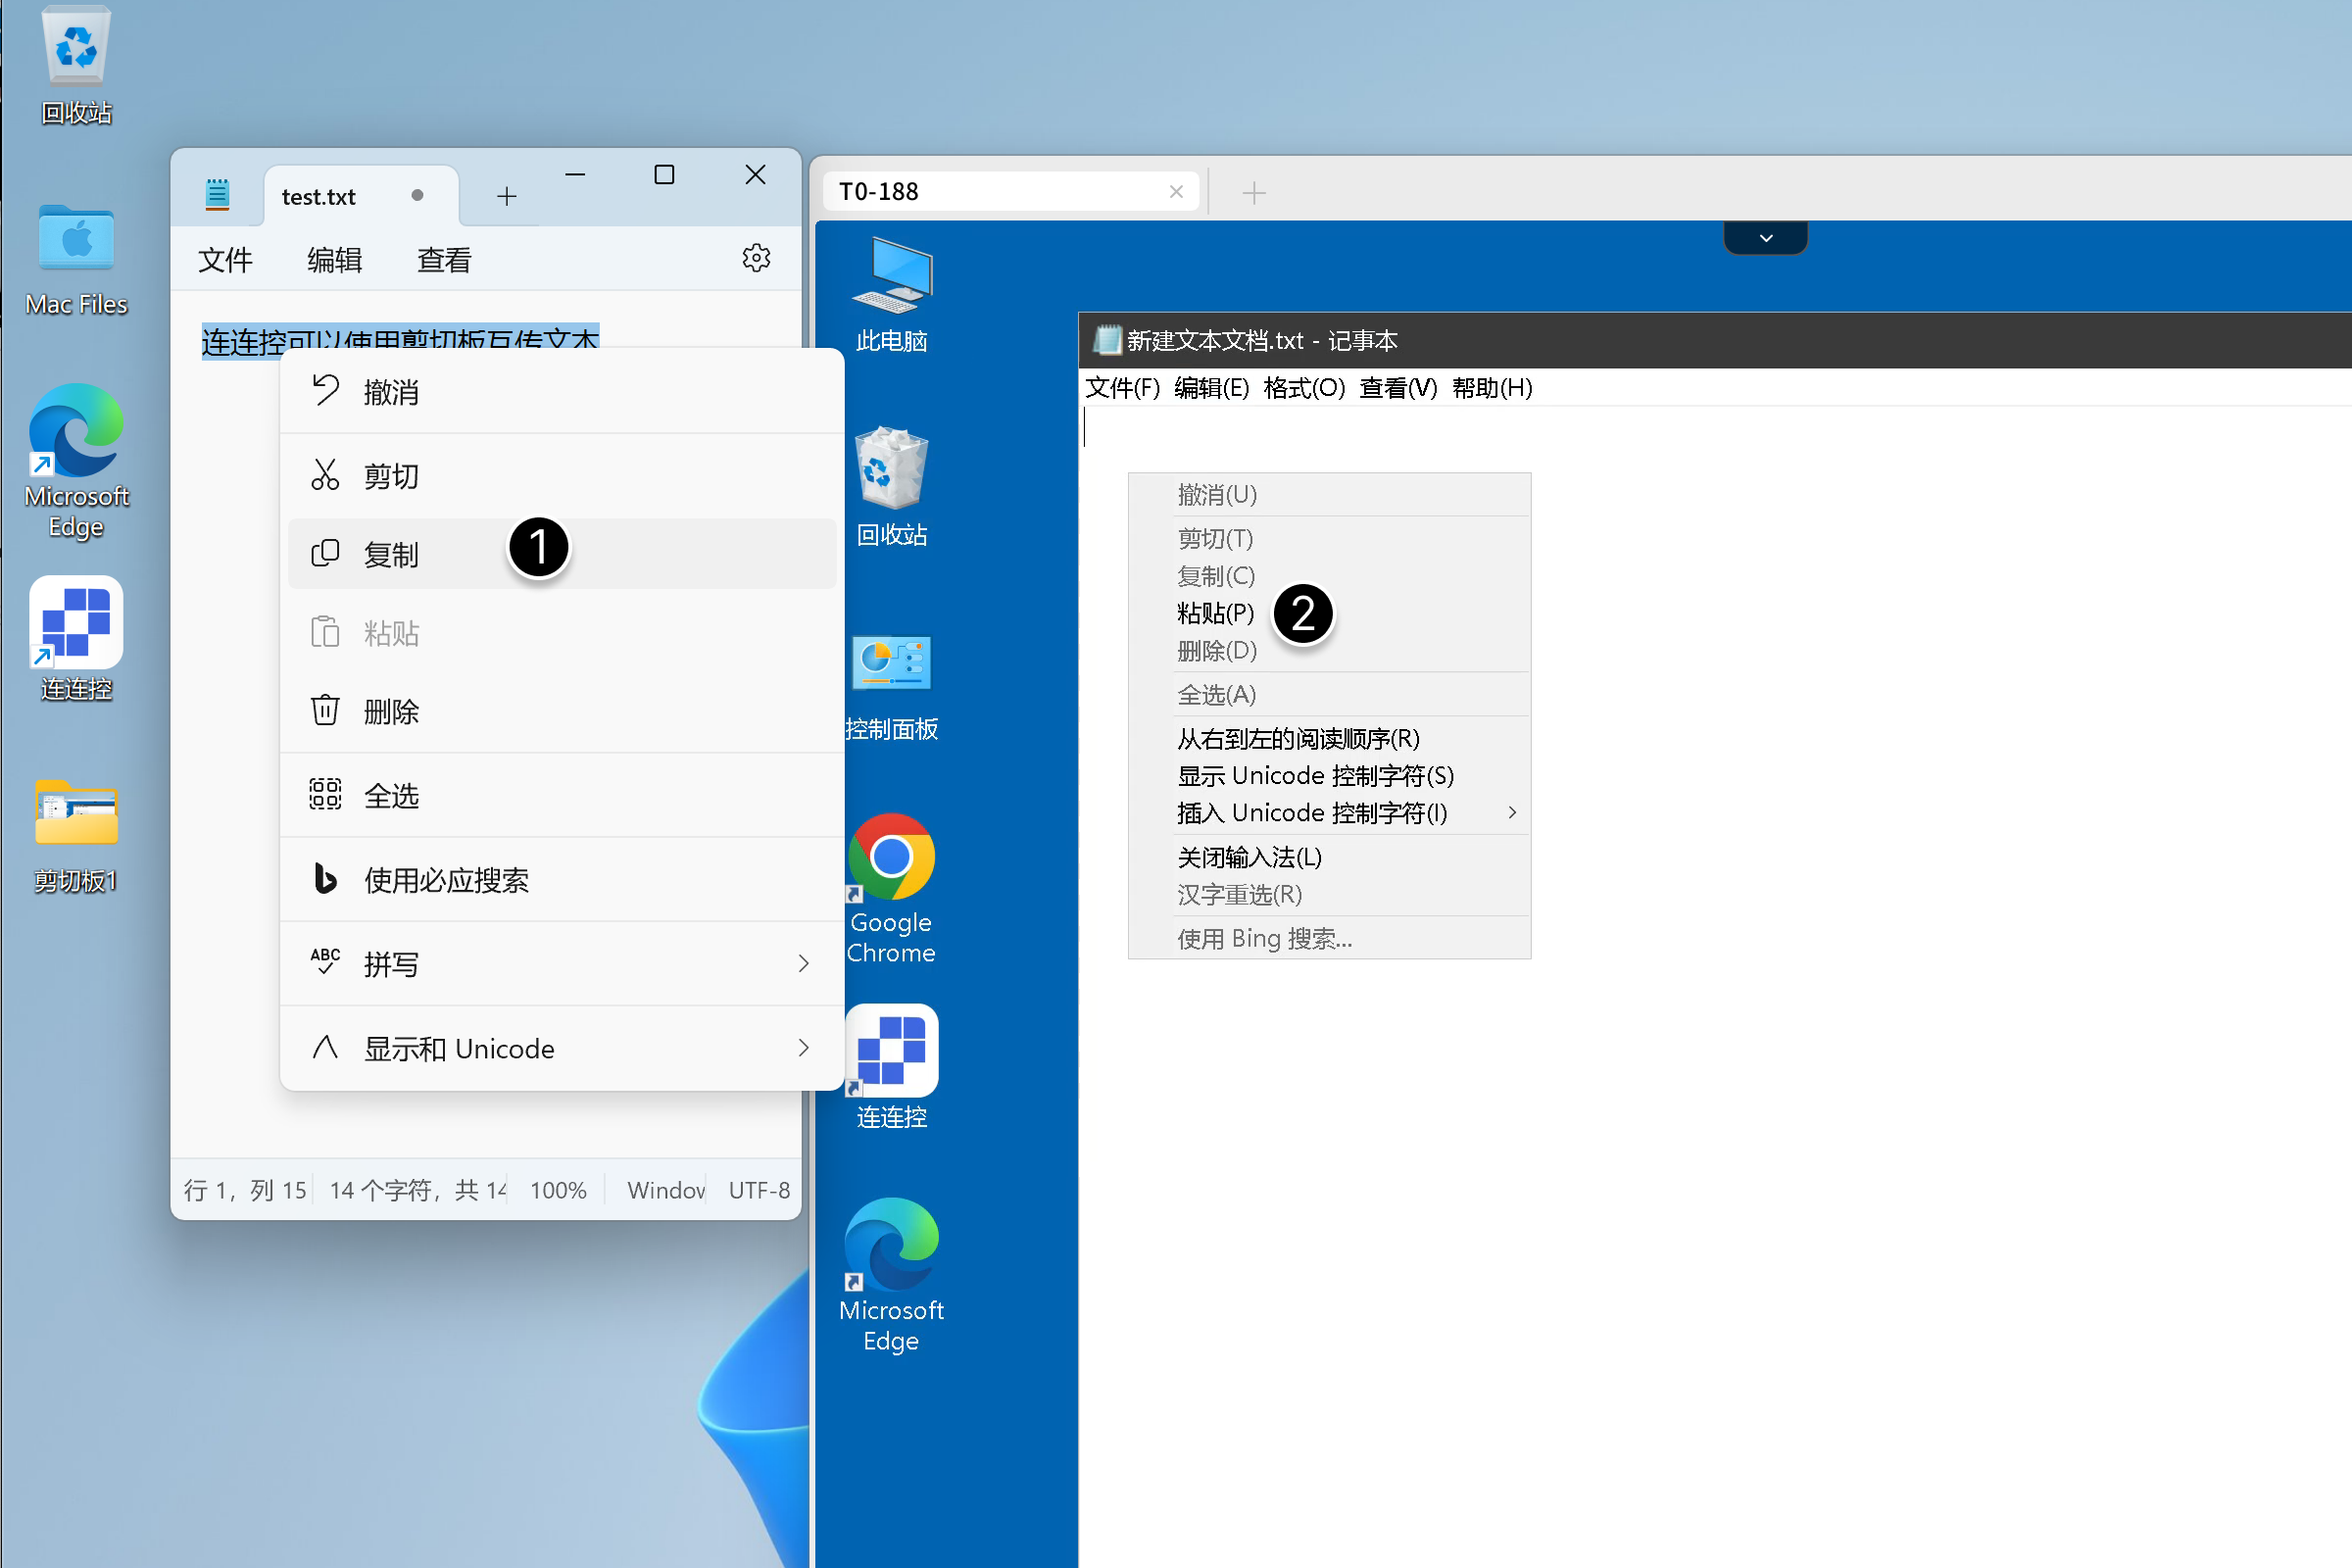
Task: Open 编辑(E) menu in remote Notepad
Action: pos(1211,387)
